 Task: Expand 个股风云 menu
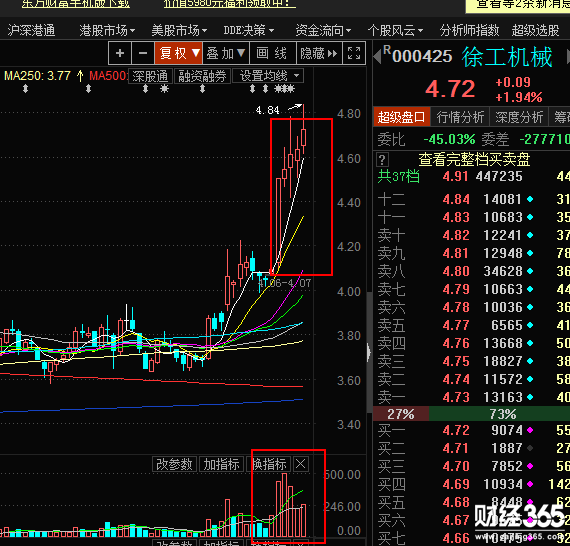(x=395, y=30)
